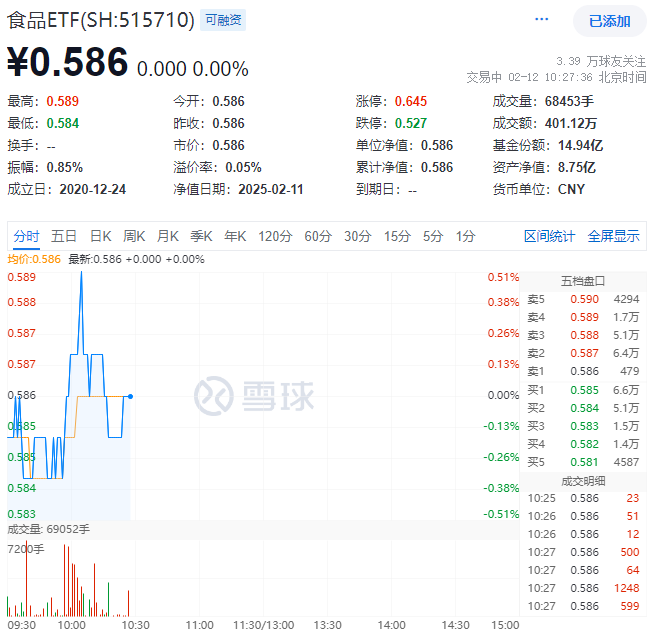This screenshot has width=647, height=637.
Task: Click the 3.39 万球友关注 follower count
Action: click(601, 61)
